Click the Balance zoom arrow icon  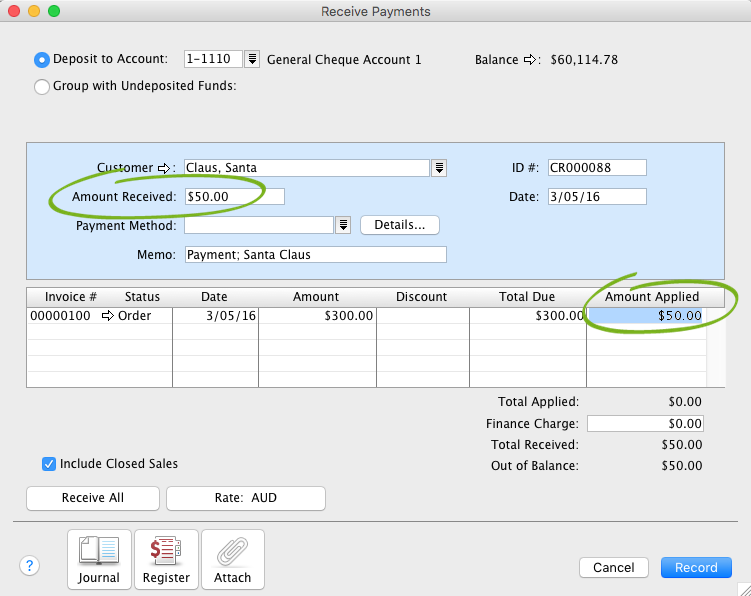[x=530, y=60]
